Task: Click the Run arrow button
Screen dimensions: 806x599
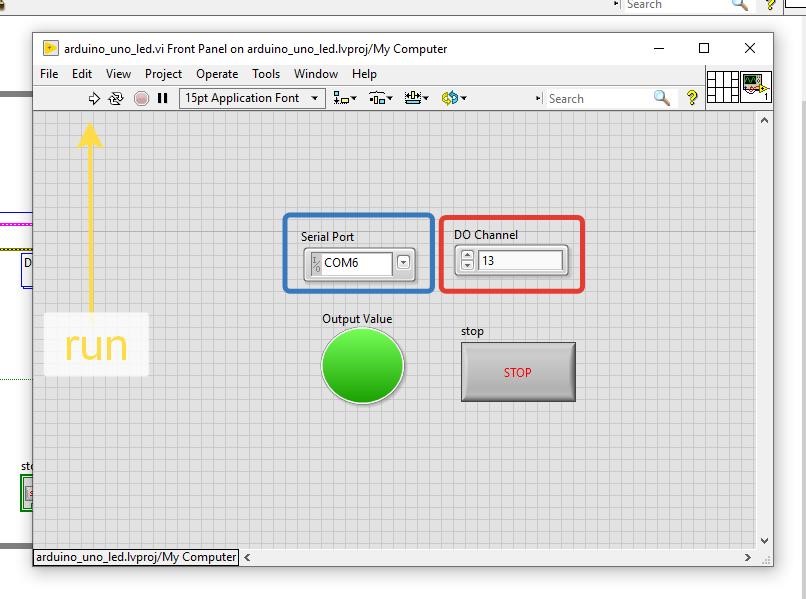Action: click(x=94, y=98)
